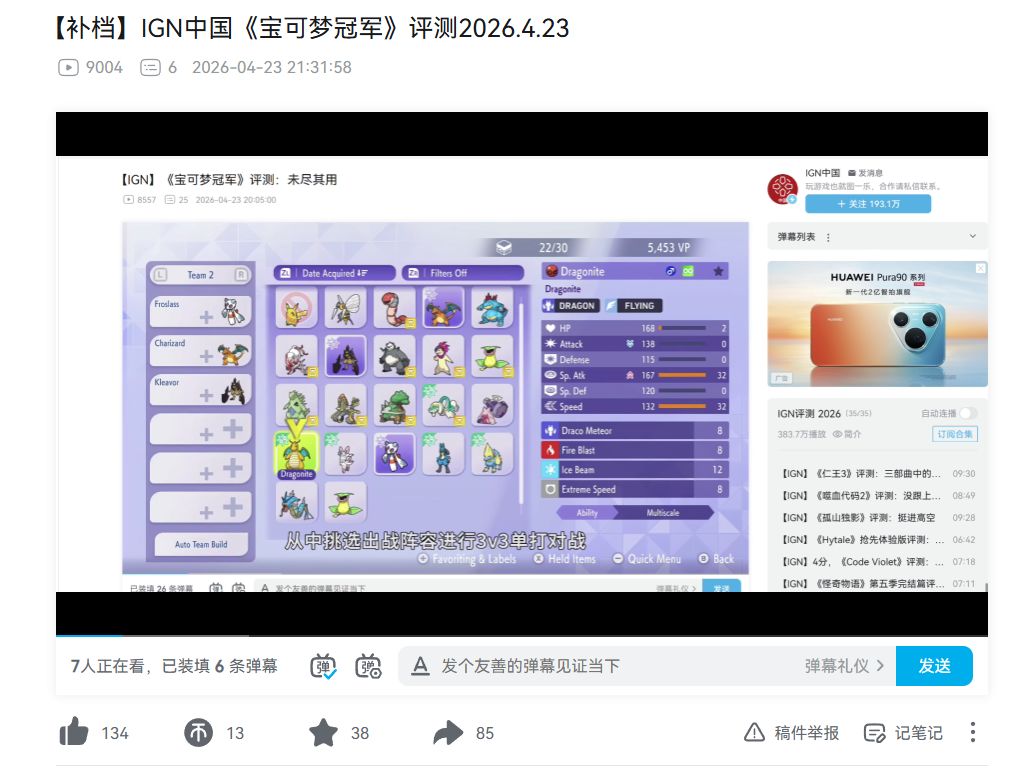
Task: Click the R shoulder button beside Team 2
Action: [x=240, y=275]
